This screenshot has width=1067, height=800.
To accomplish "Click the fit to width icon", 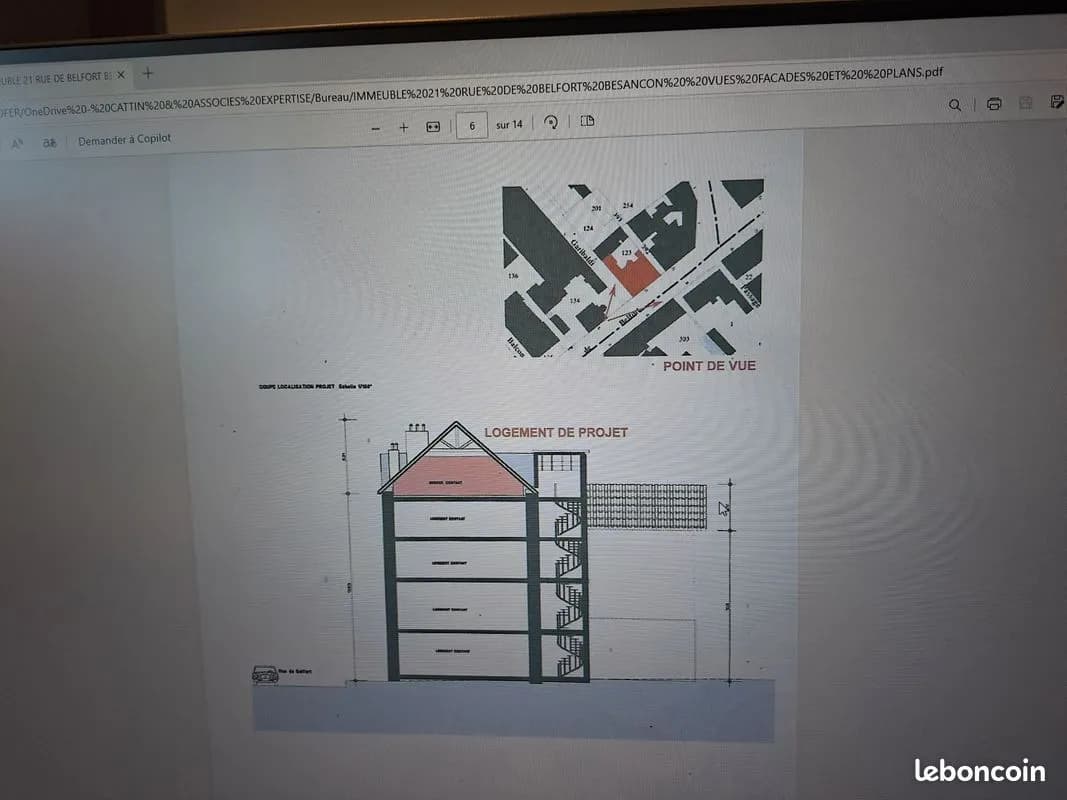I will [433, 127].
